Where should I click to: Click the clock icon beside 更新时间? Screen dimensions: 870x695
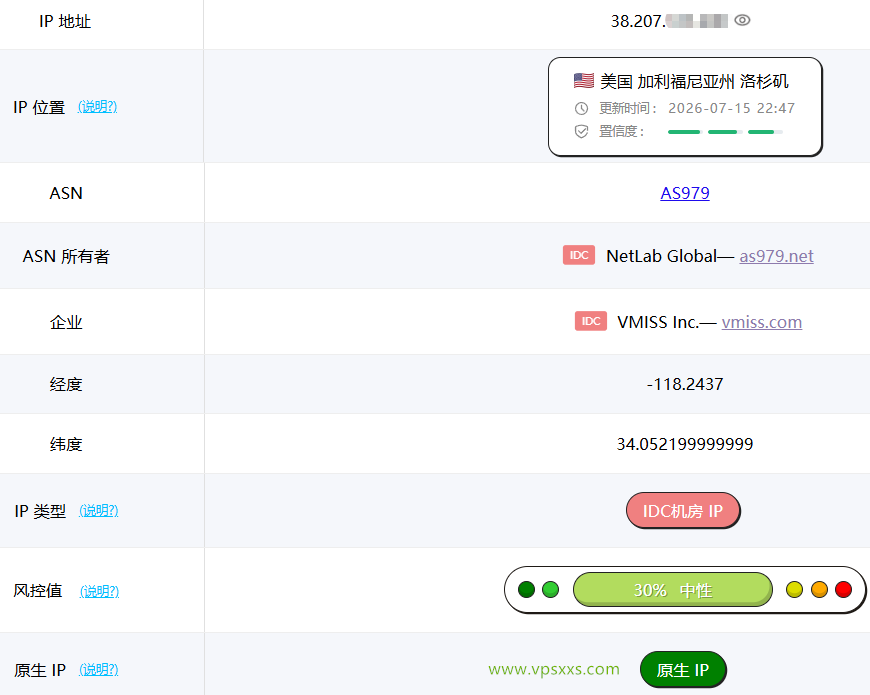tap(581, 108)
